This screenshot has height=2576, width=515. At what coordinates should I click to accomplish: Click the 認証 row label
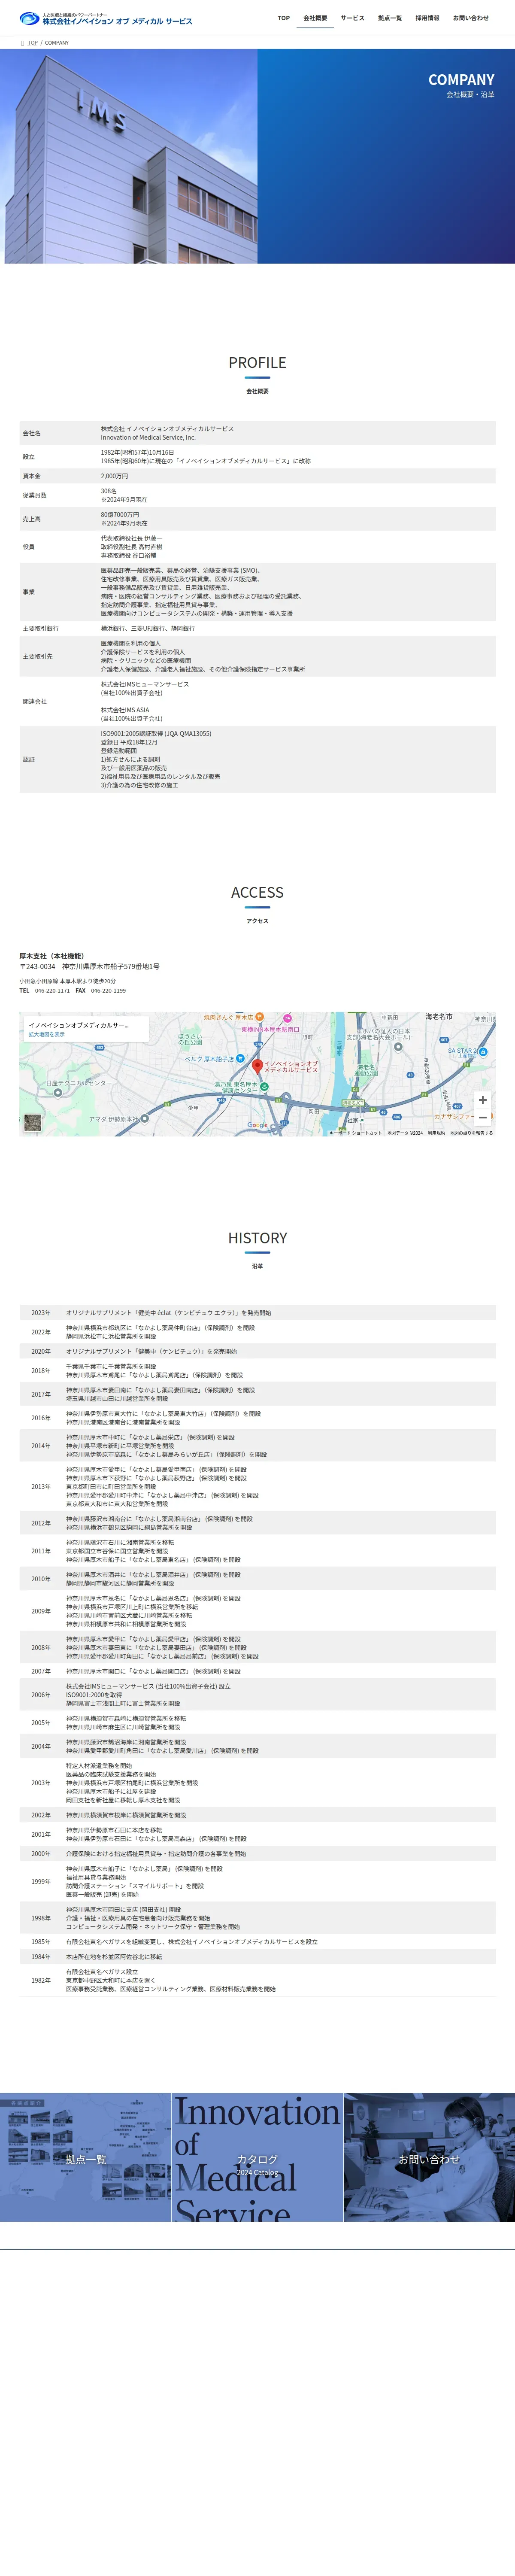pyautogui.click(x=29, y=759)
